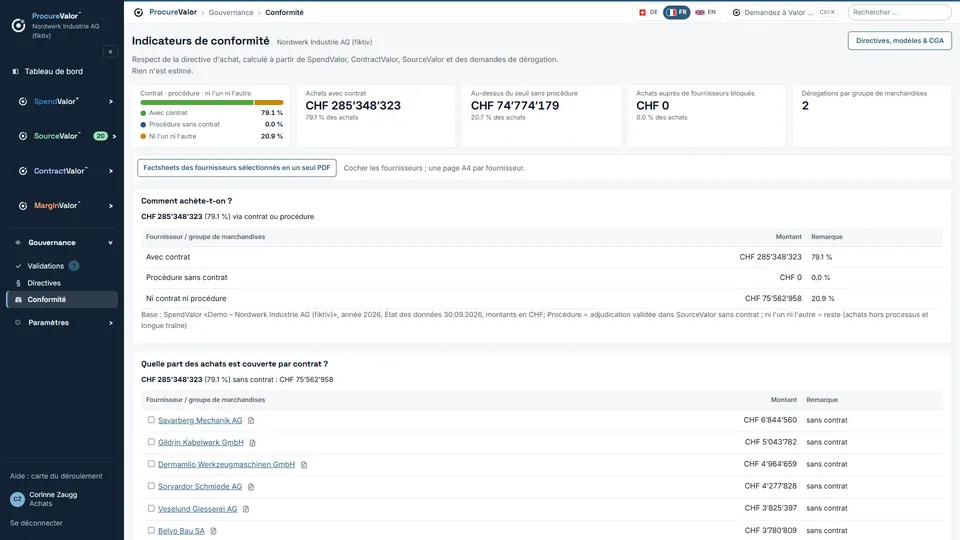Open Directives, modèles & CGA

pos(899,40)
